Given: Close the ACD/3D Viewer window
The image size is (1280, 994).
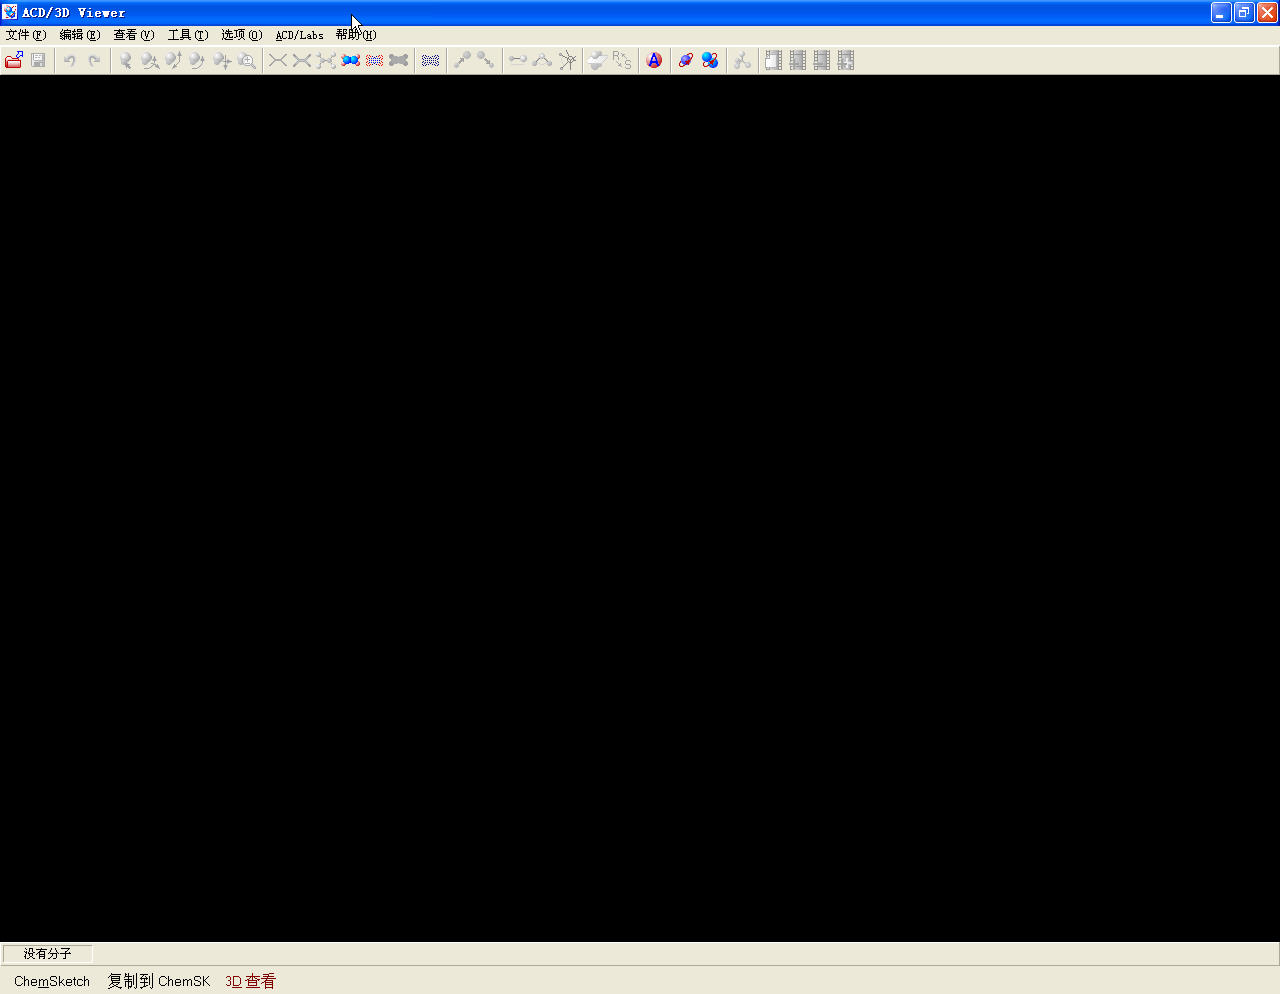Looking at the screenshot, I should pyautogui.click(x=1267, y=12).
